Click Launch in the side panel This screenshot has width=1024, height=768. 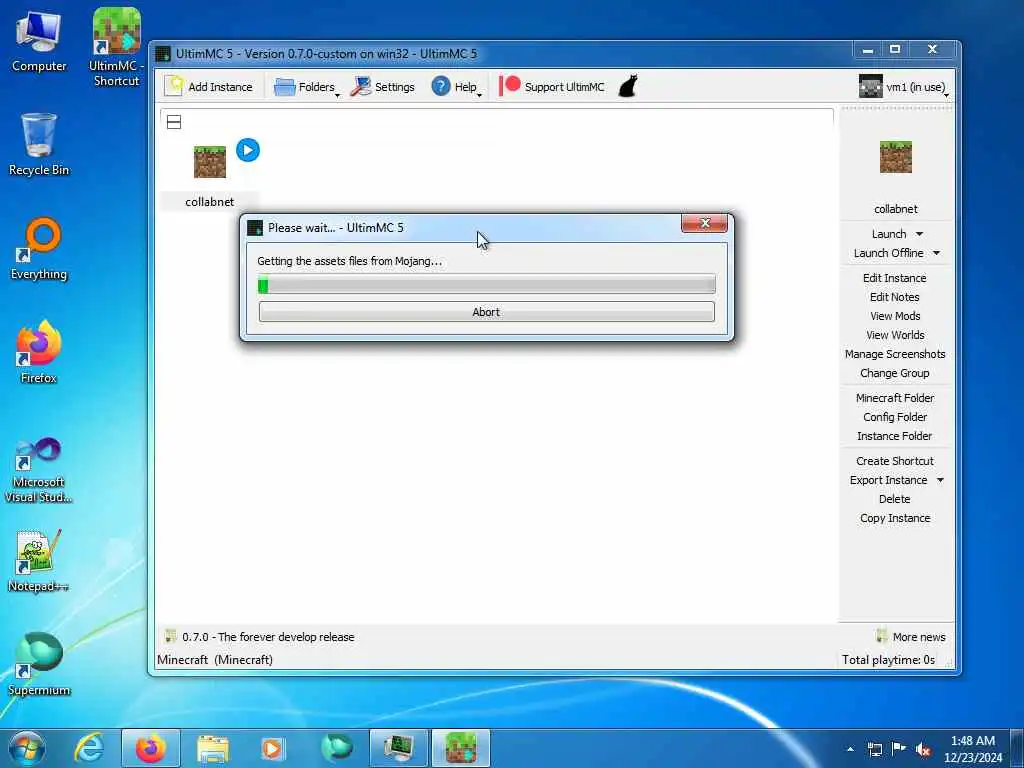click(889, 234)
